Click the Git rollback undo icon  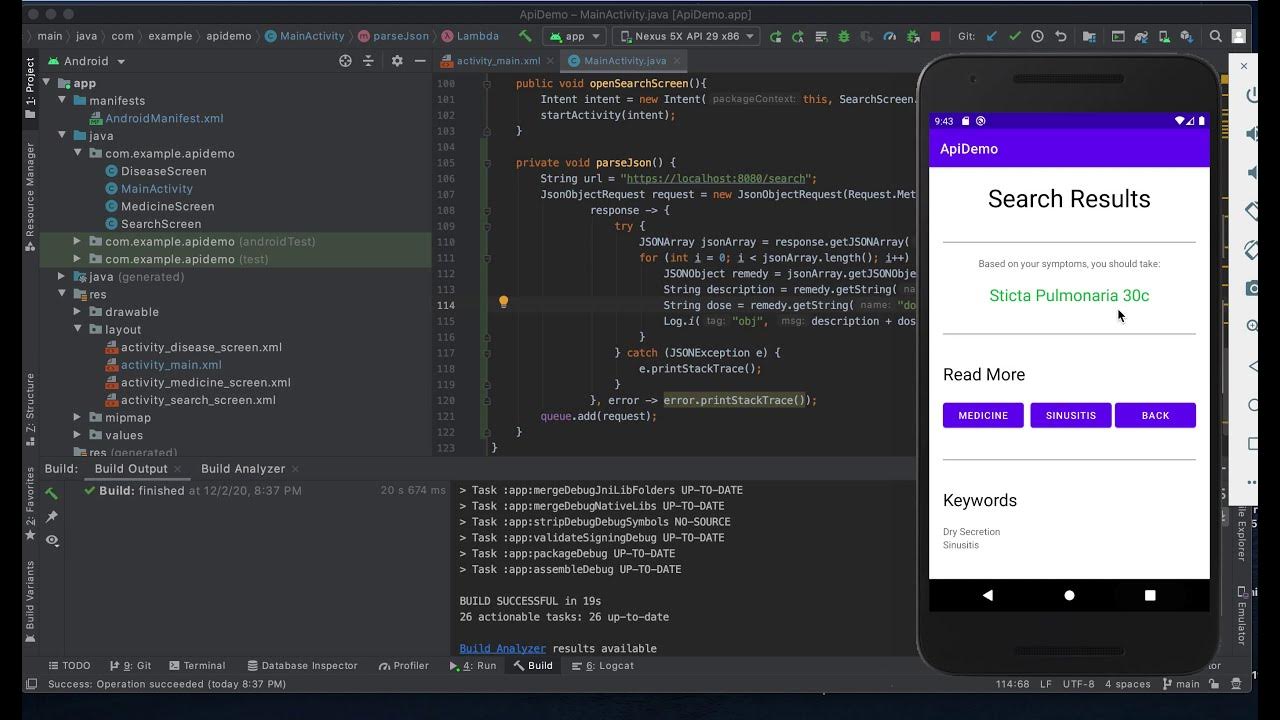pos(1061,36)
